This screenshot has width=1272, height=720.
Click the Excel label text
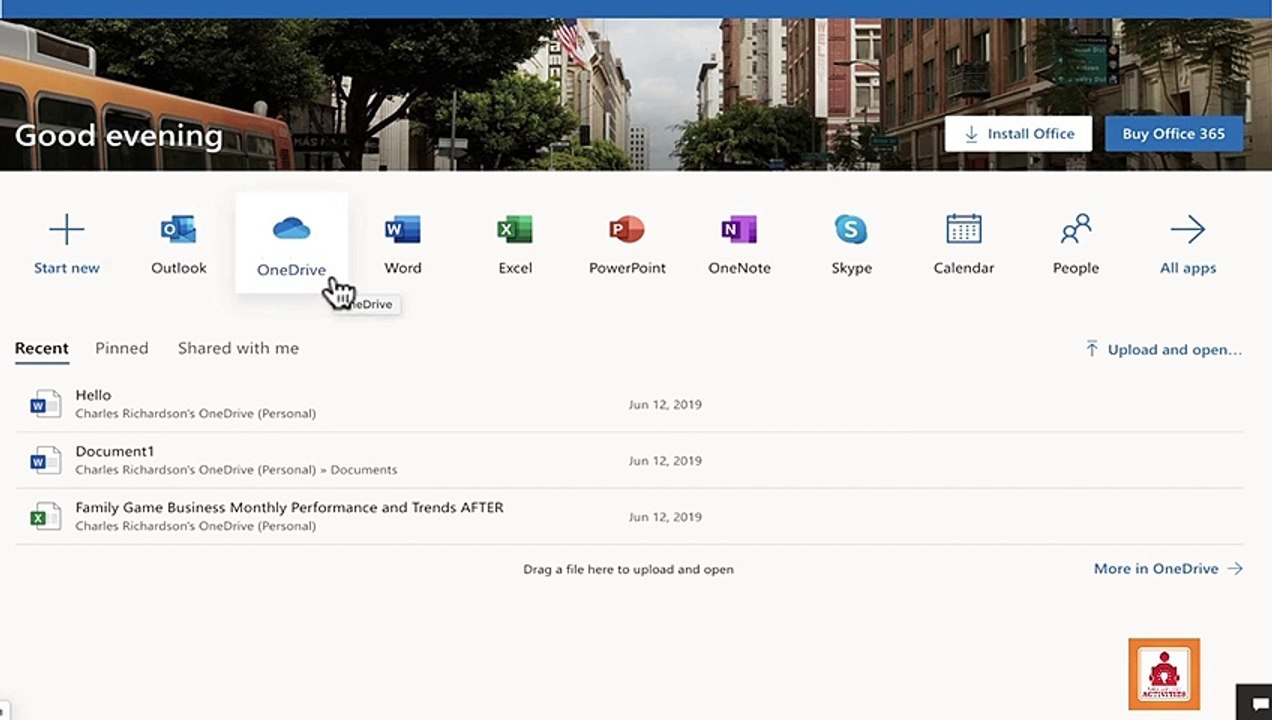point(515,268)
